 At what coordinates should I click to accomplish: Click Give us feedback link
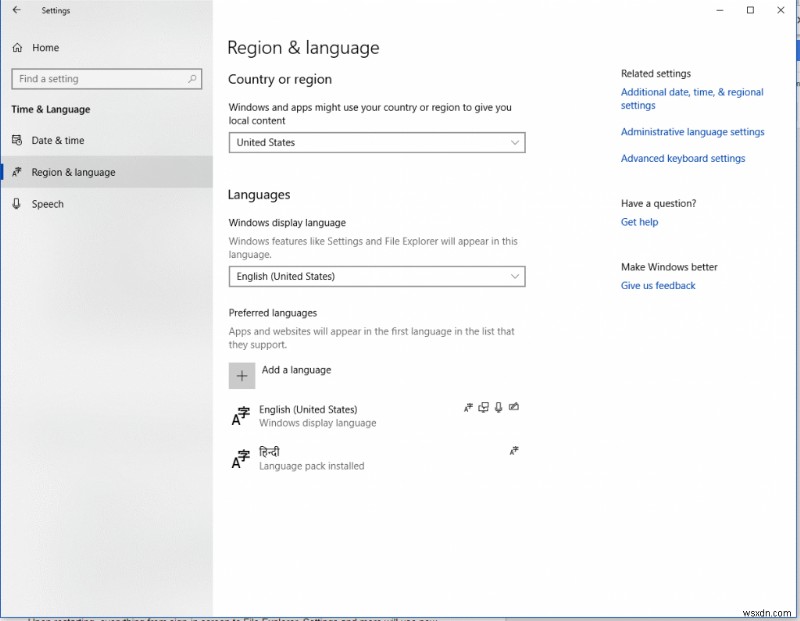coord(658,286)
